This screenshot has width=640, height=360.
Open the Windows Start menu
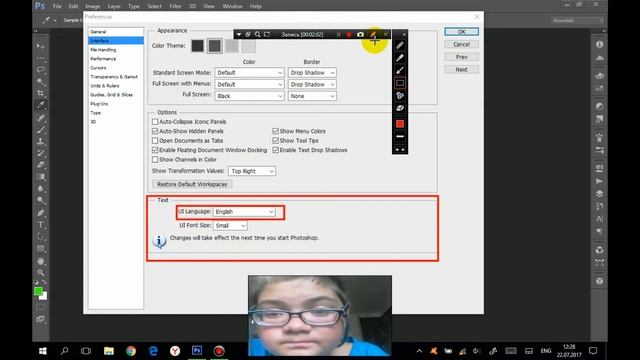click(x=42, y=351)
